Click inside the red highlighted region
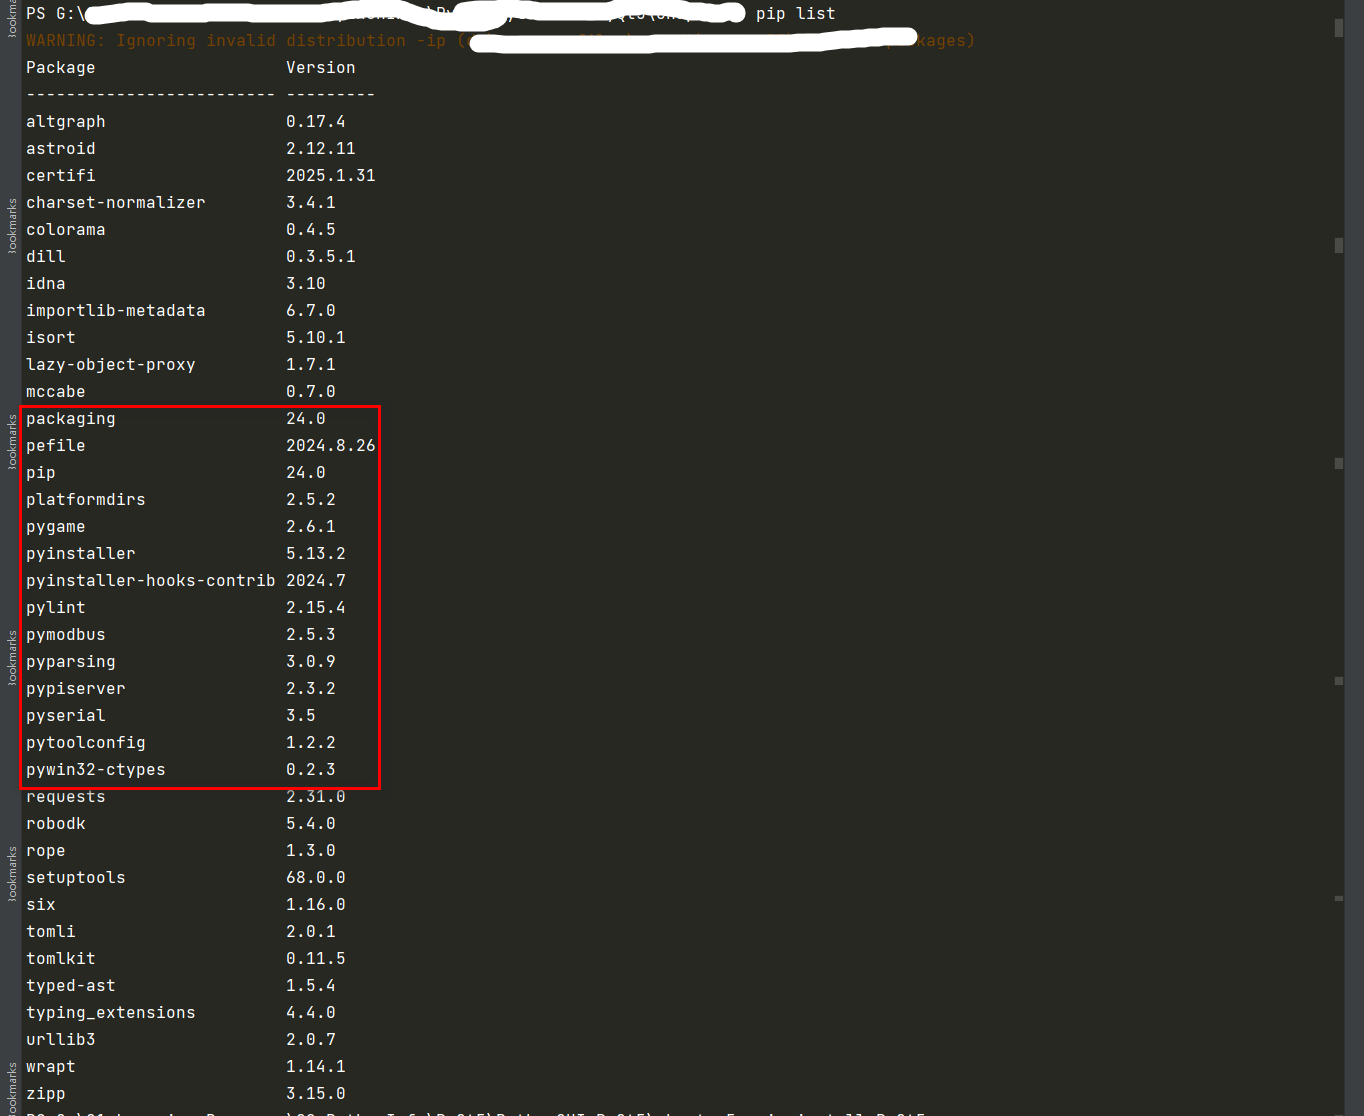The height and width of the screenshot is (1116, 1364). coord(200,595)
